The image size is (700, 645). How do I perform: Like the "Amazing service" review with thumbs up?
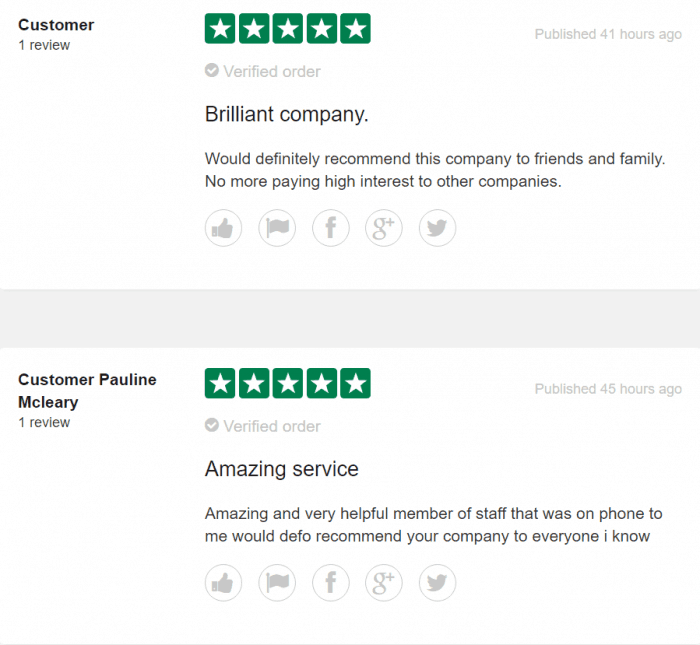224,582
